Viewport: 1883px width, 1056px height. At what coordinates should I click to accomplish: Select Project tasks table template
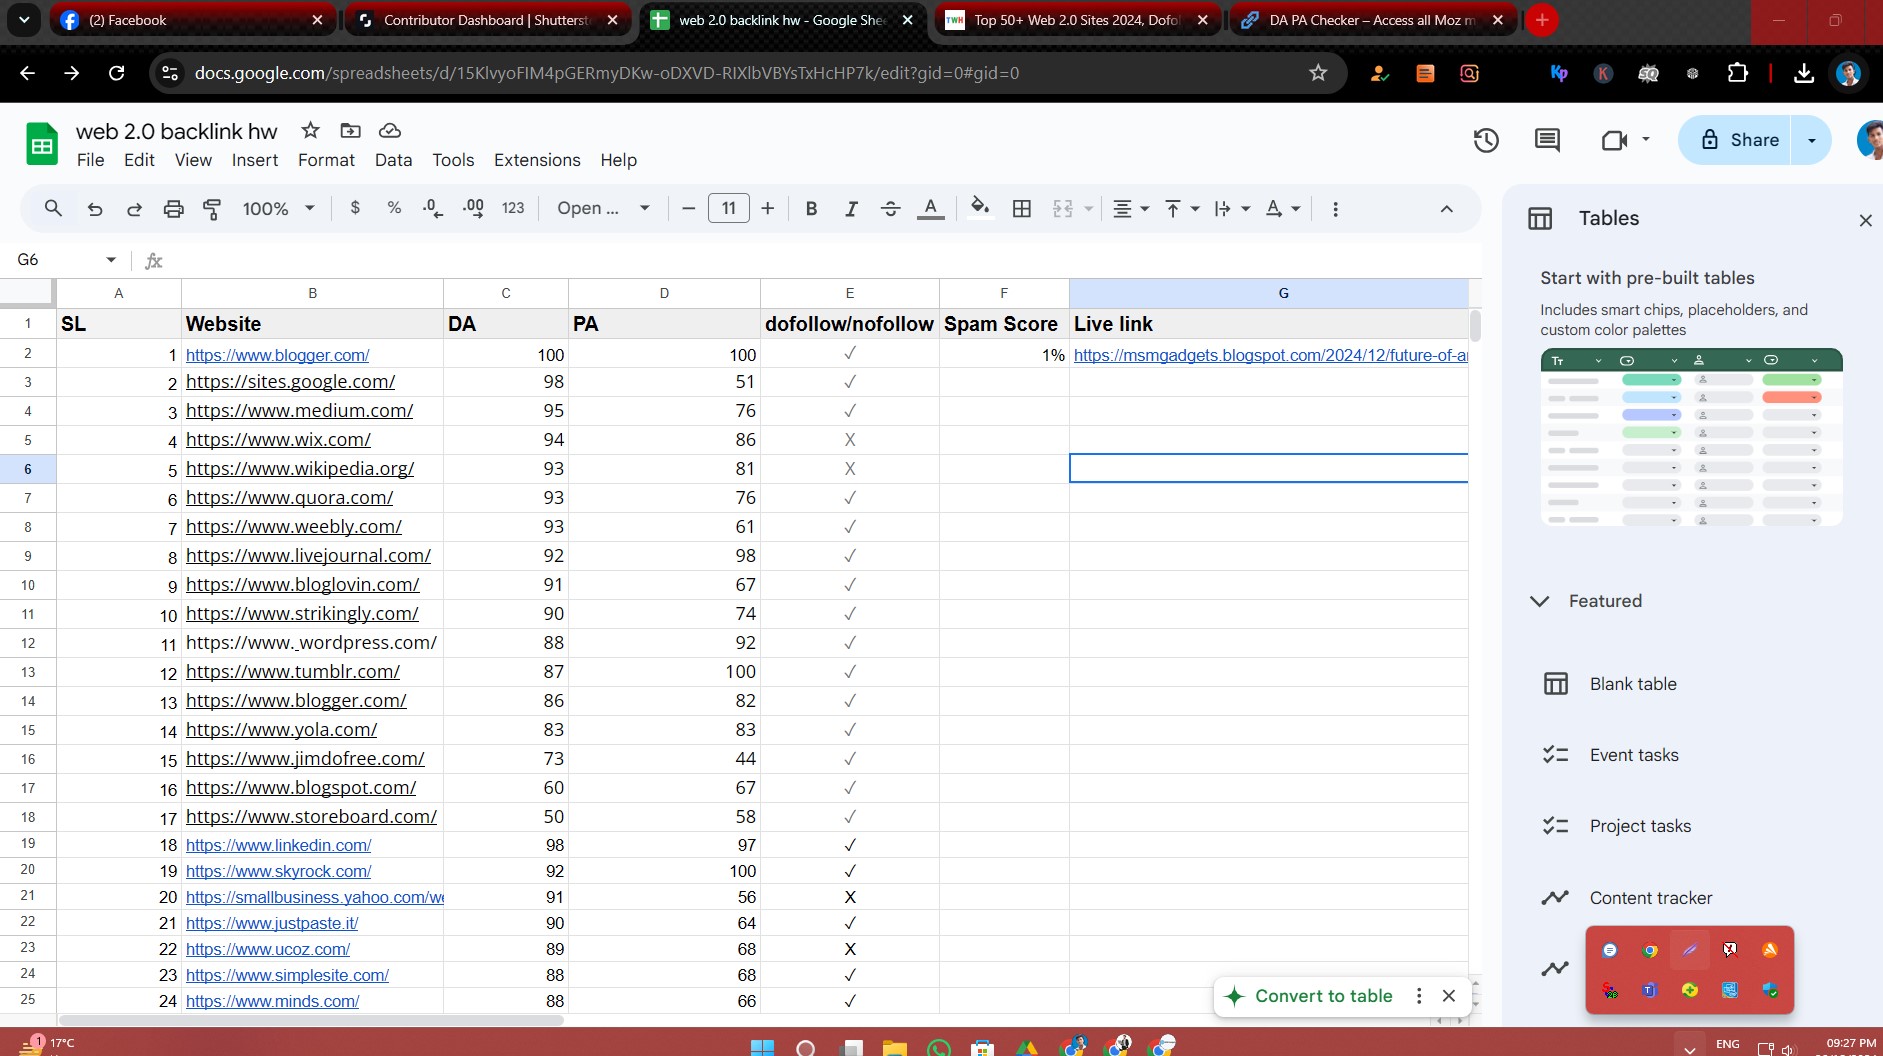tap(1640, 826)
